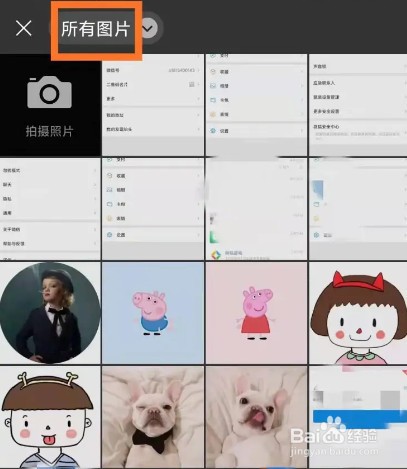Choose the cartoon girl with red horn headband
Screen dimensions: 407x469
(358, 313)
